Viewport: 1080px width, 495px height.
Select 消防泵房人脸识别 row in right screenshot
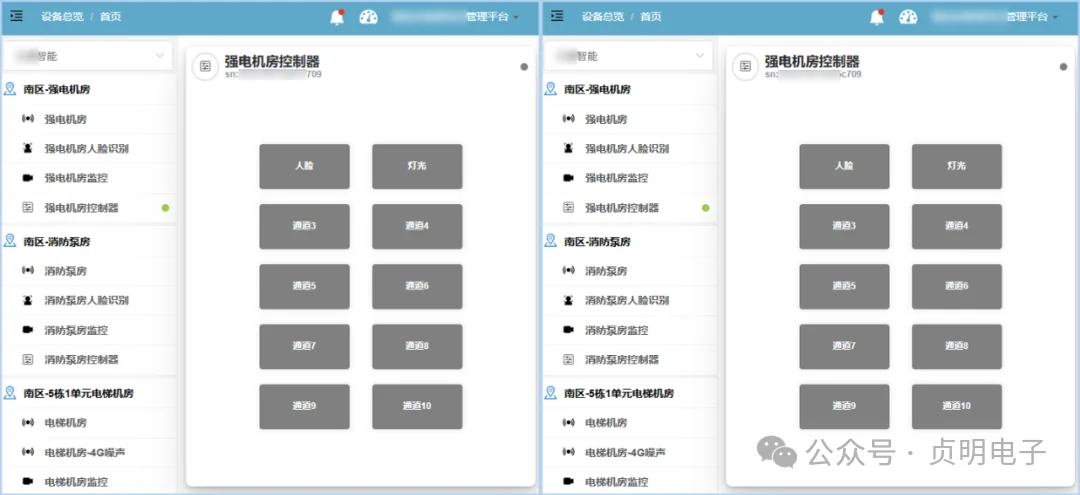[629, 300]
